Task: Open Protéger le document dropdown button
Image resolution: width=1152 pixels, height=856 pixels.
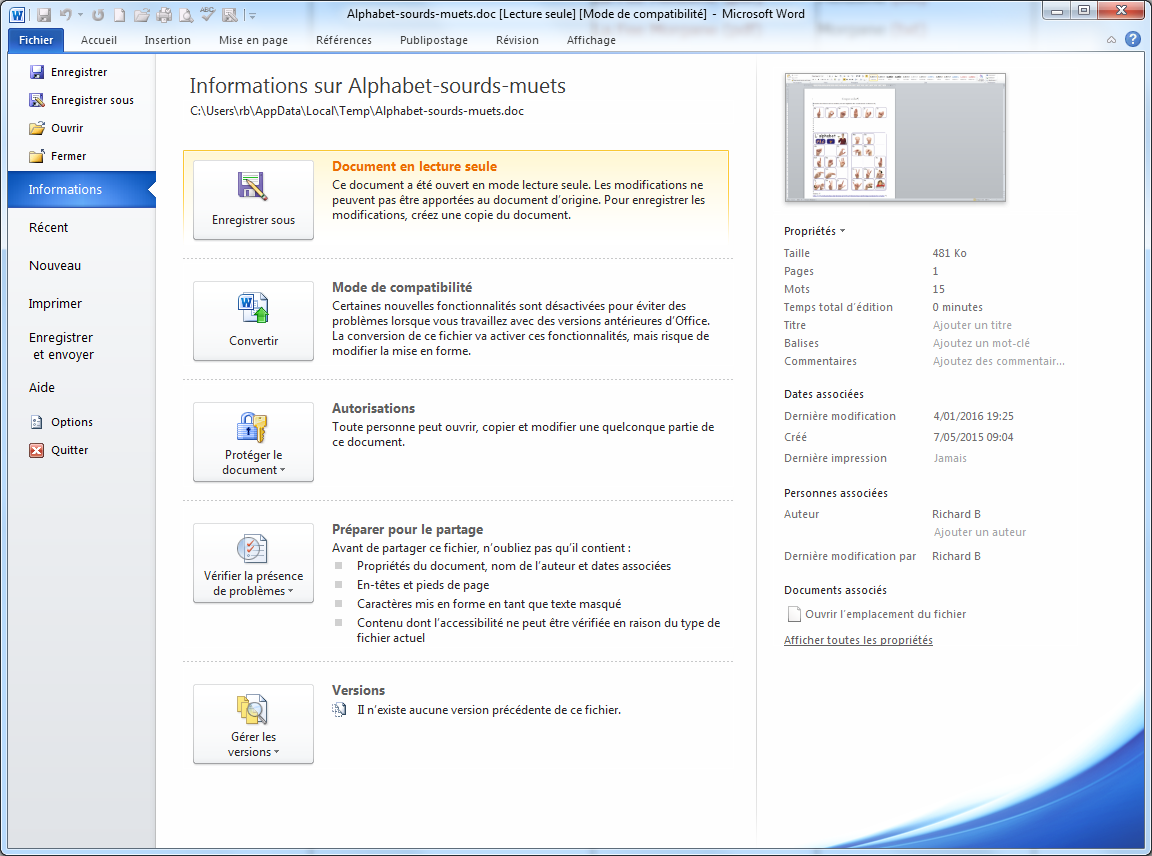Action: (x=253, y=442)
